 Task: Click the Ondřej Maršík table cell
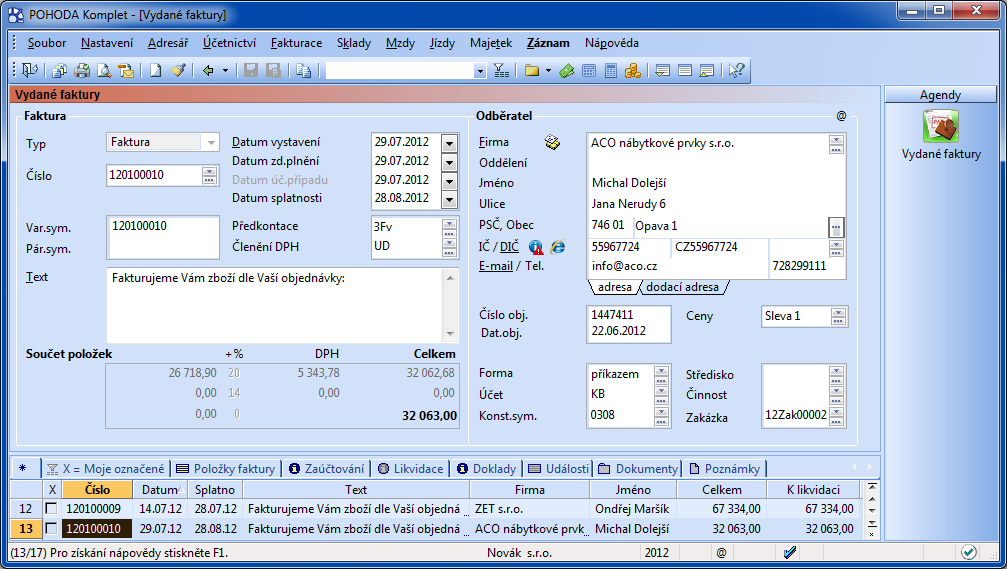coord(633,509)
